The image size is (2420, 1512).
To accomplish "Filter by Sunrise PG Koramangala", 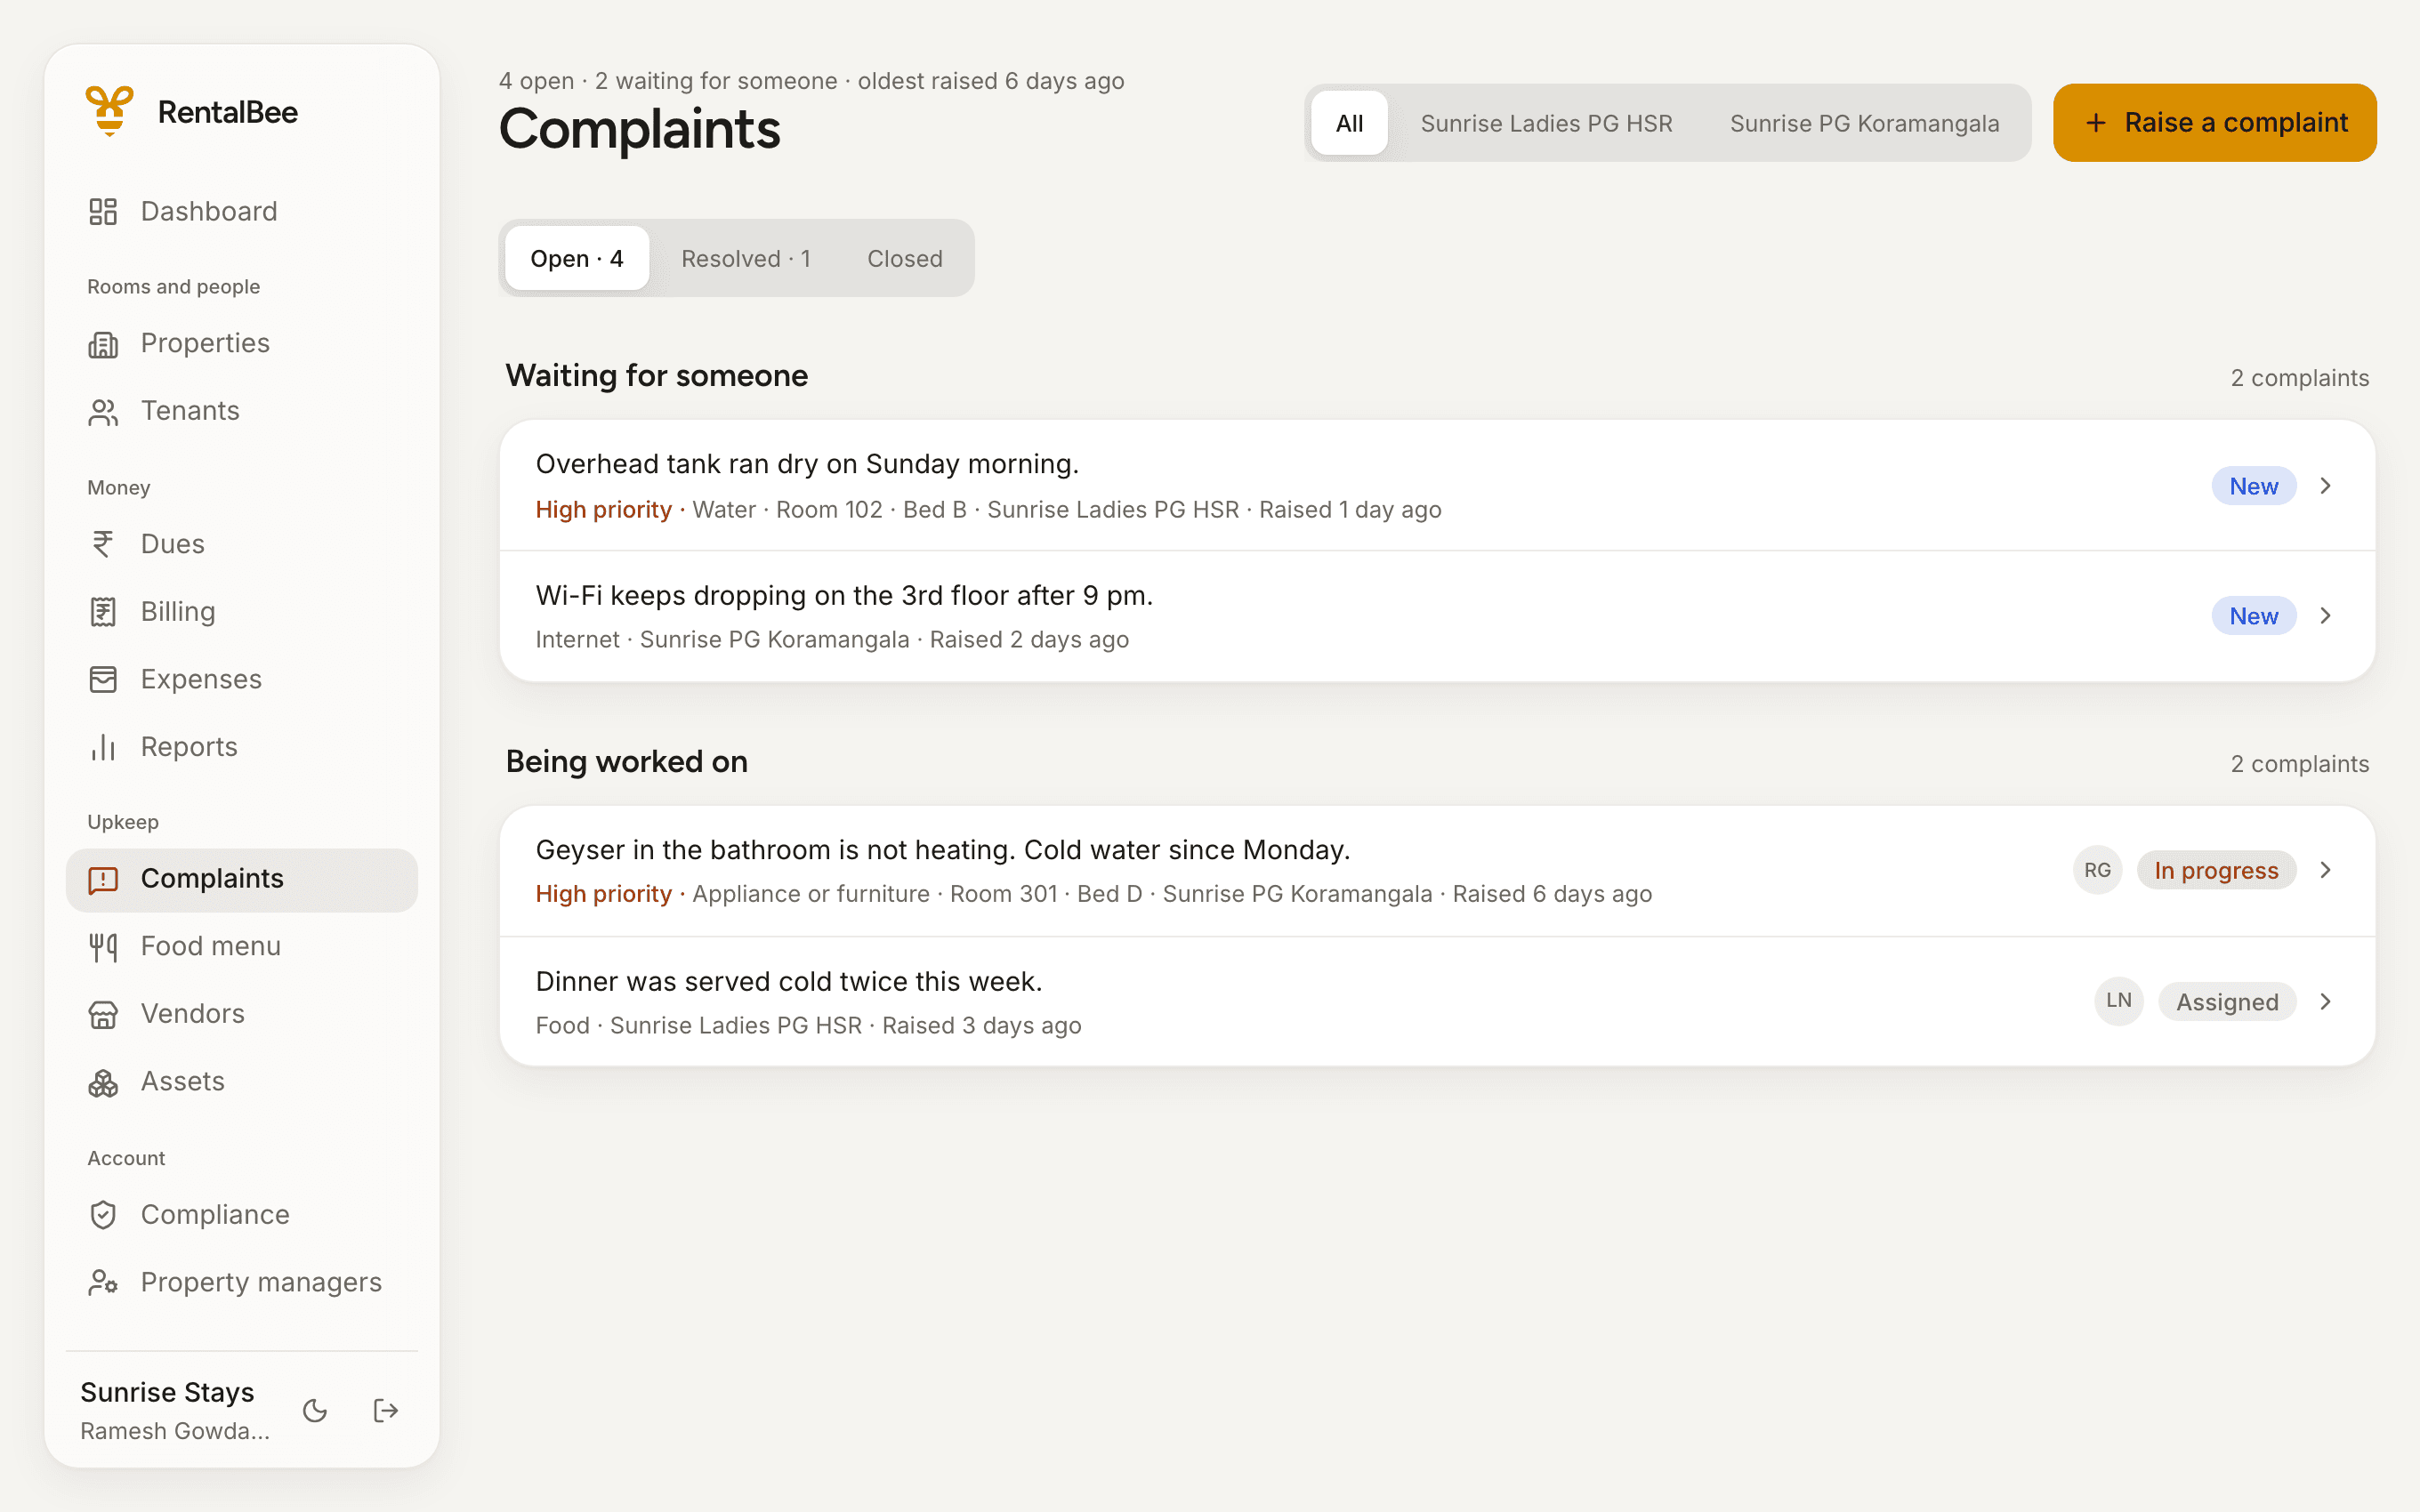I will pyautogui.click(x=1865, y=123).
